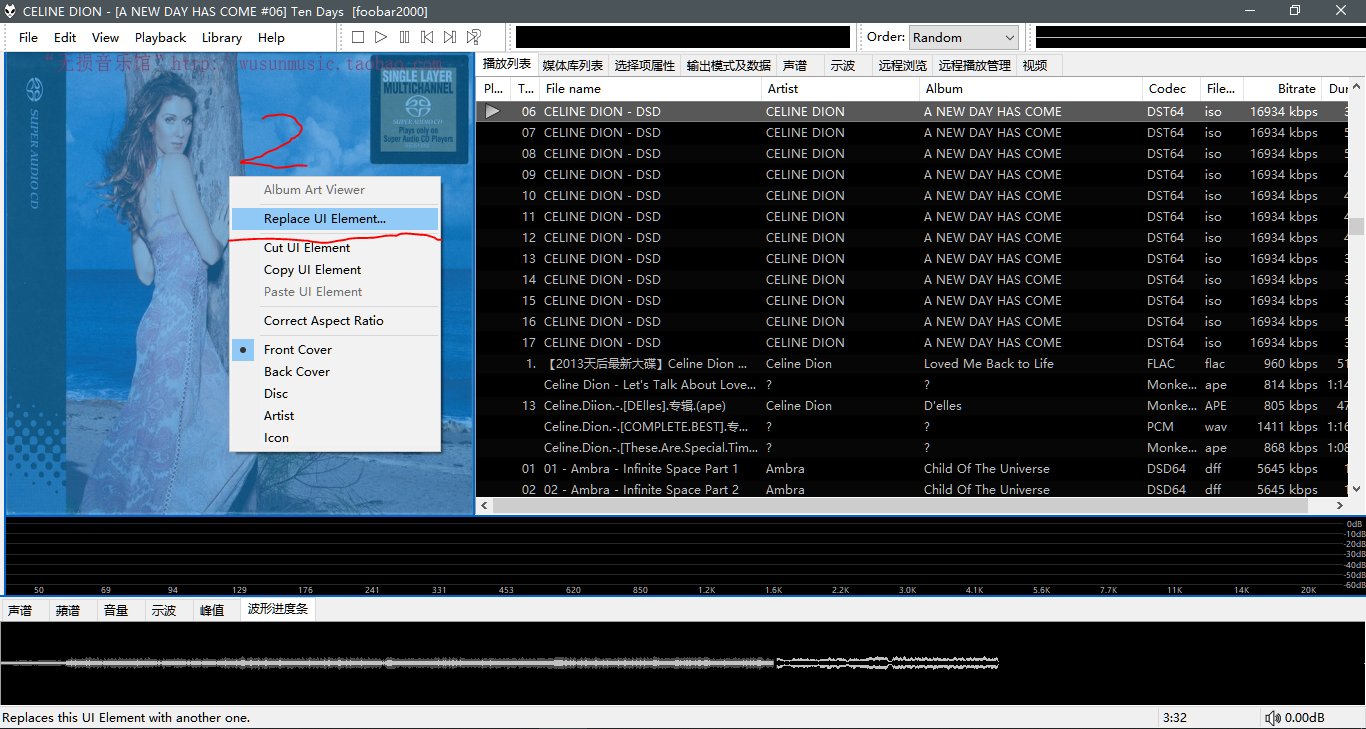Viewport: 1366px width, 729px height.
Task: Click the Stop playback button
Action: tap(358, 37)
